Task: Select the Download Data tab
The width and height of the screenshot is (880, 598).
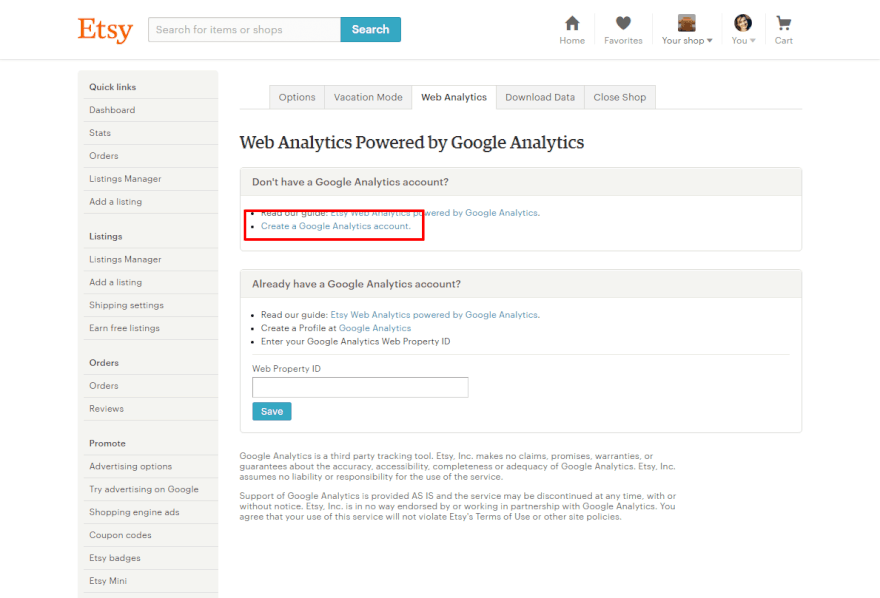Action: click(x=540, y=97)
